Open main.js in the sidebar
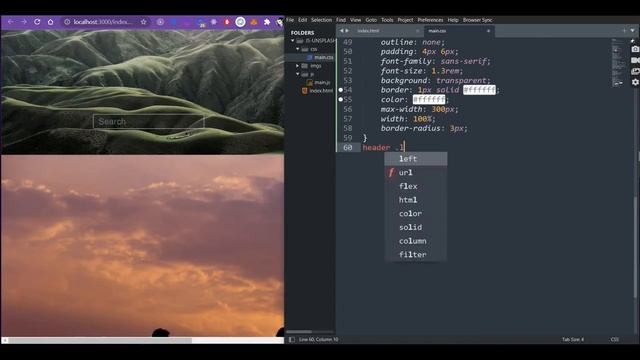Screen dimensions: 640x360 322,82
